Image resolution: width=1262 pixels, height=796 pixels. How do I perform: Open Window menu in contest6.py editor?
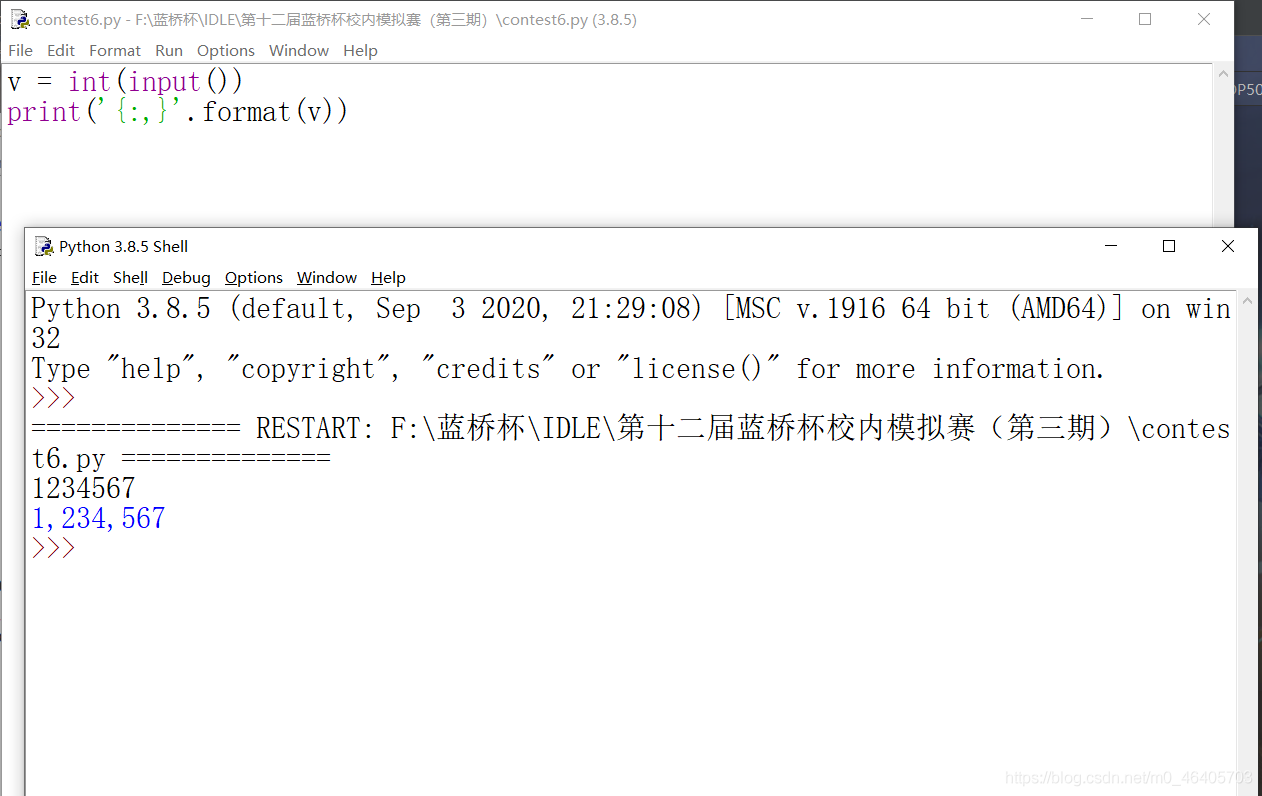(x=299, y=50)
